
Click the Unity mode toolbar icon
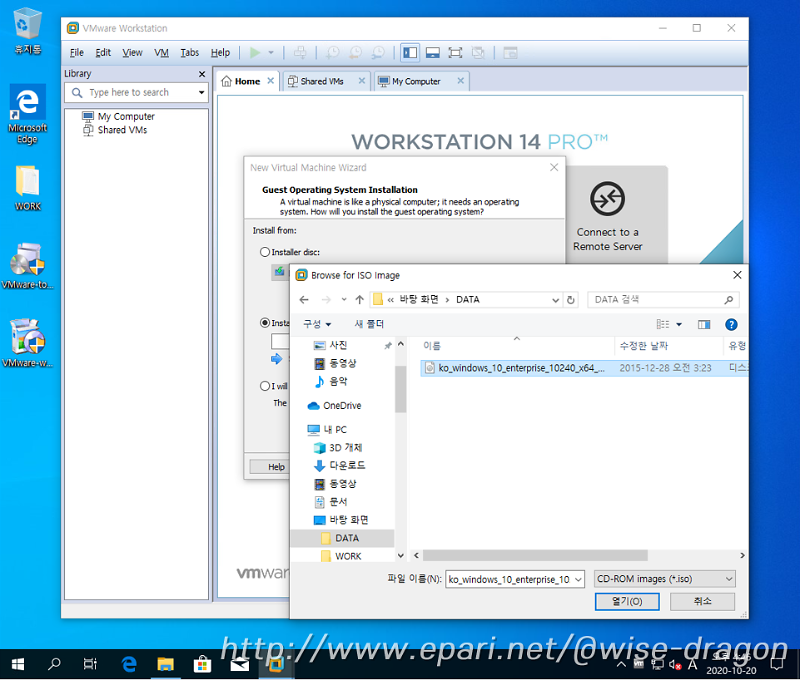click(478, 53)
